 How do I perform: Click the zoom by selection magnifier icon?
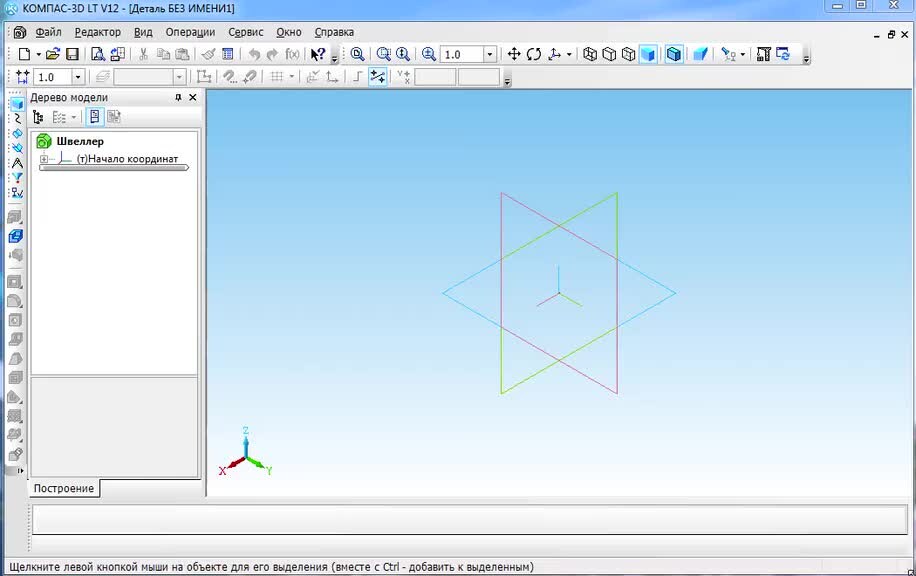point(384,54)
